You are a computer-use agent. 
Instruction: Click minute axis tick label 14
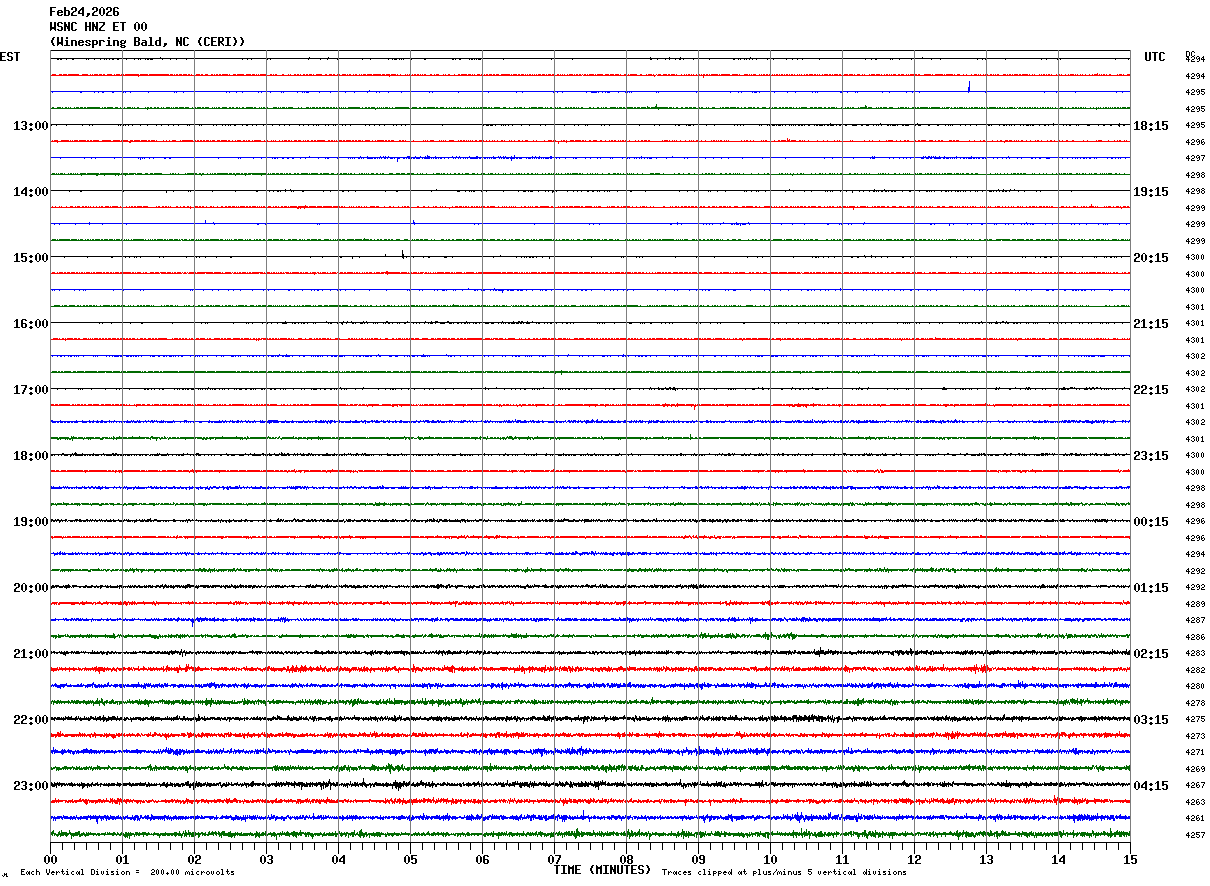(1058, 860)
